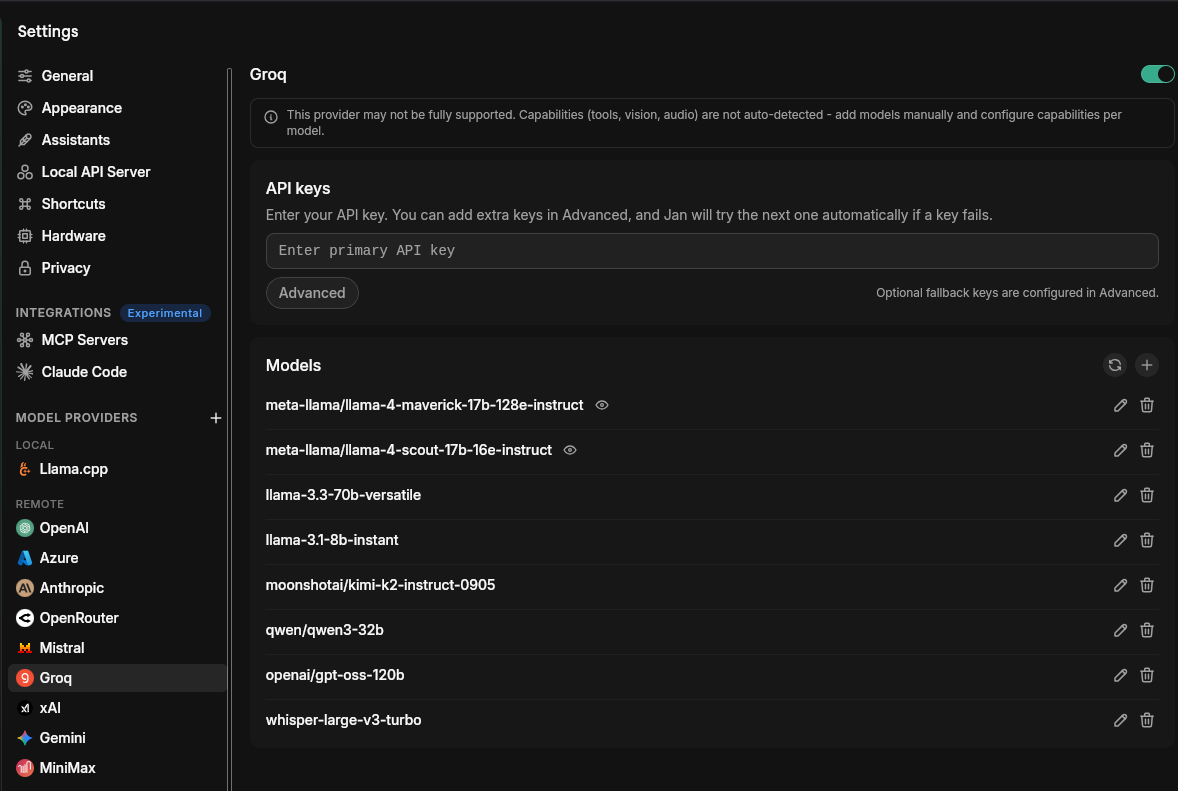
Task: Click the Experimental badge
Action: point(165,313)
